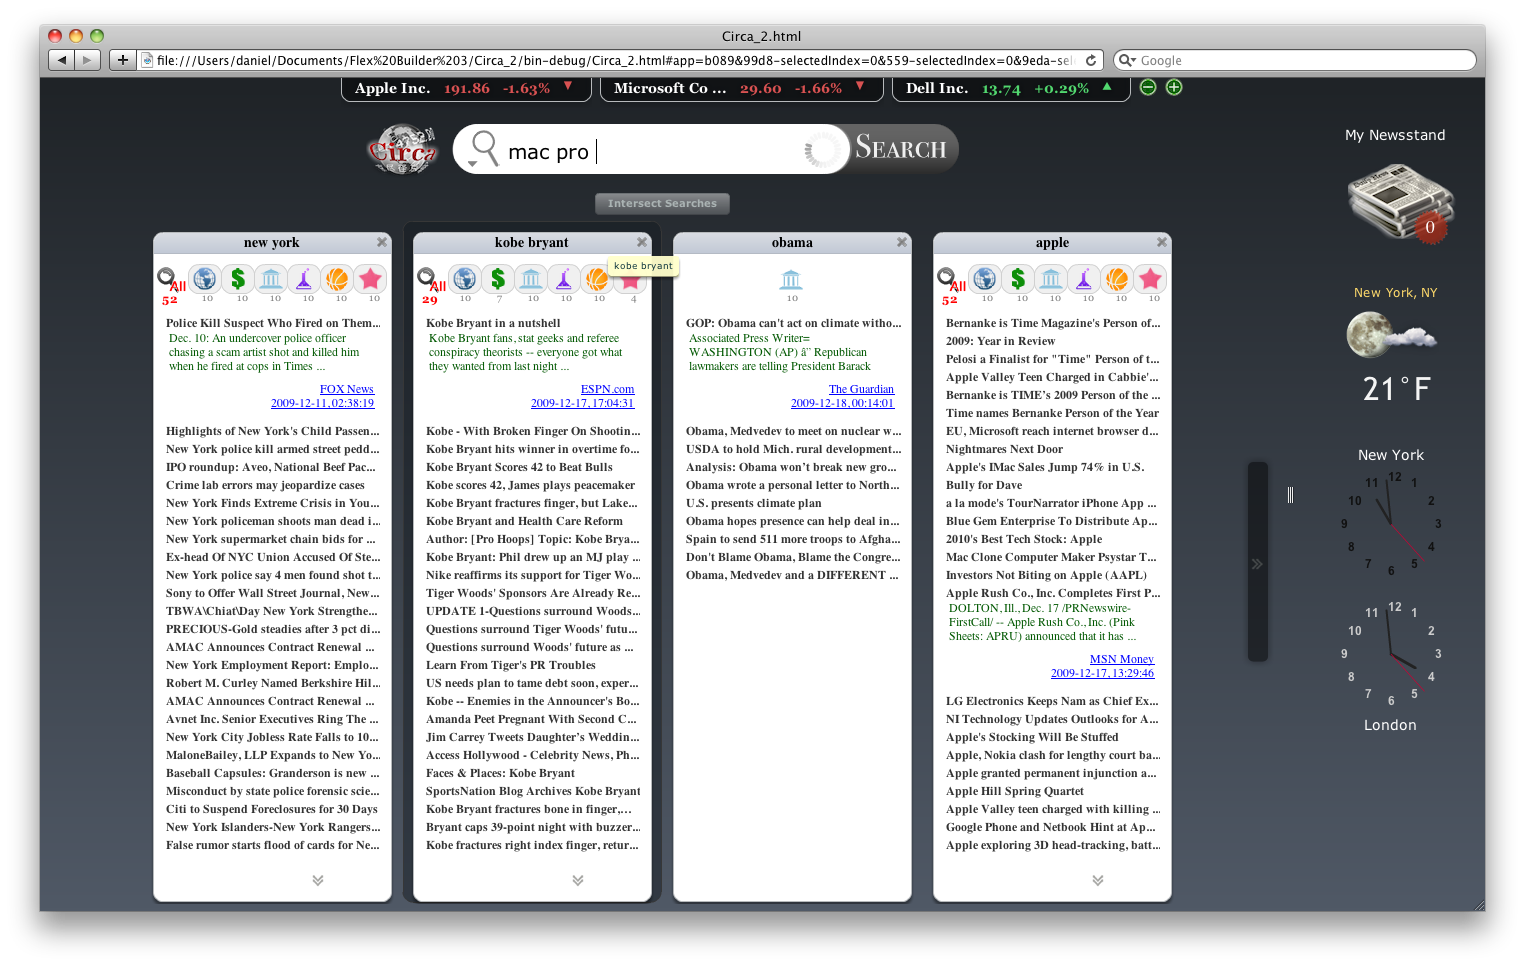Filter kobe bryant panel by dollar icon

[498, 279]
